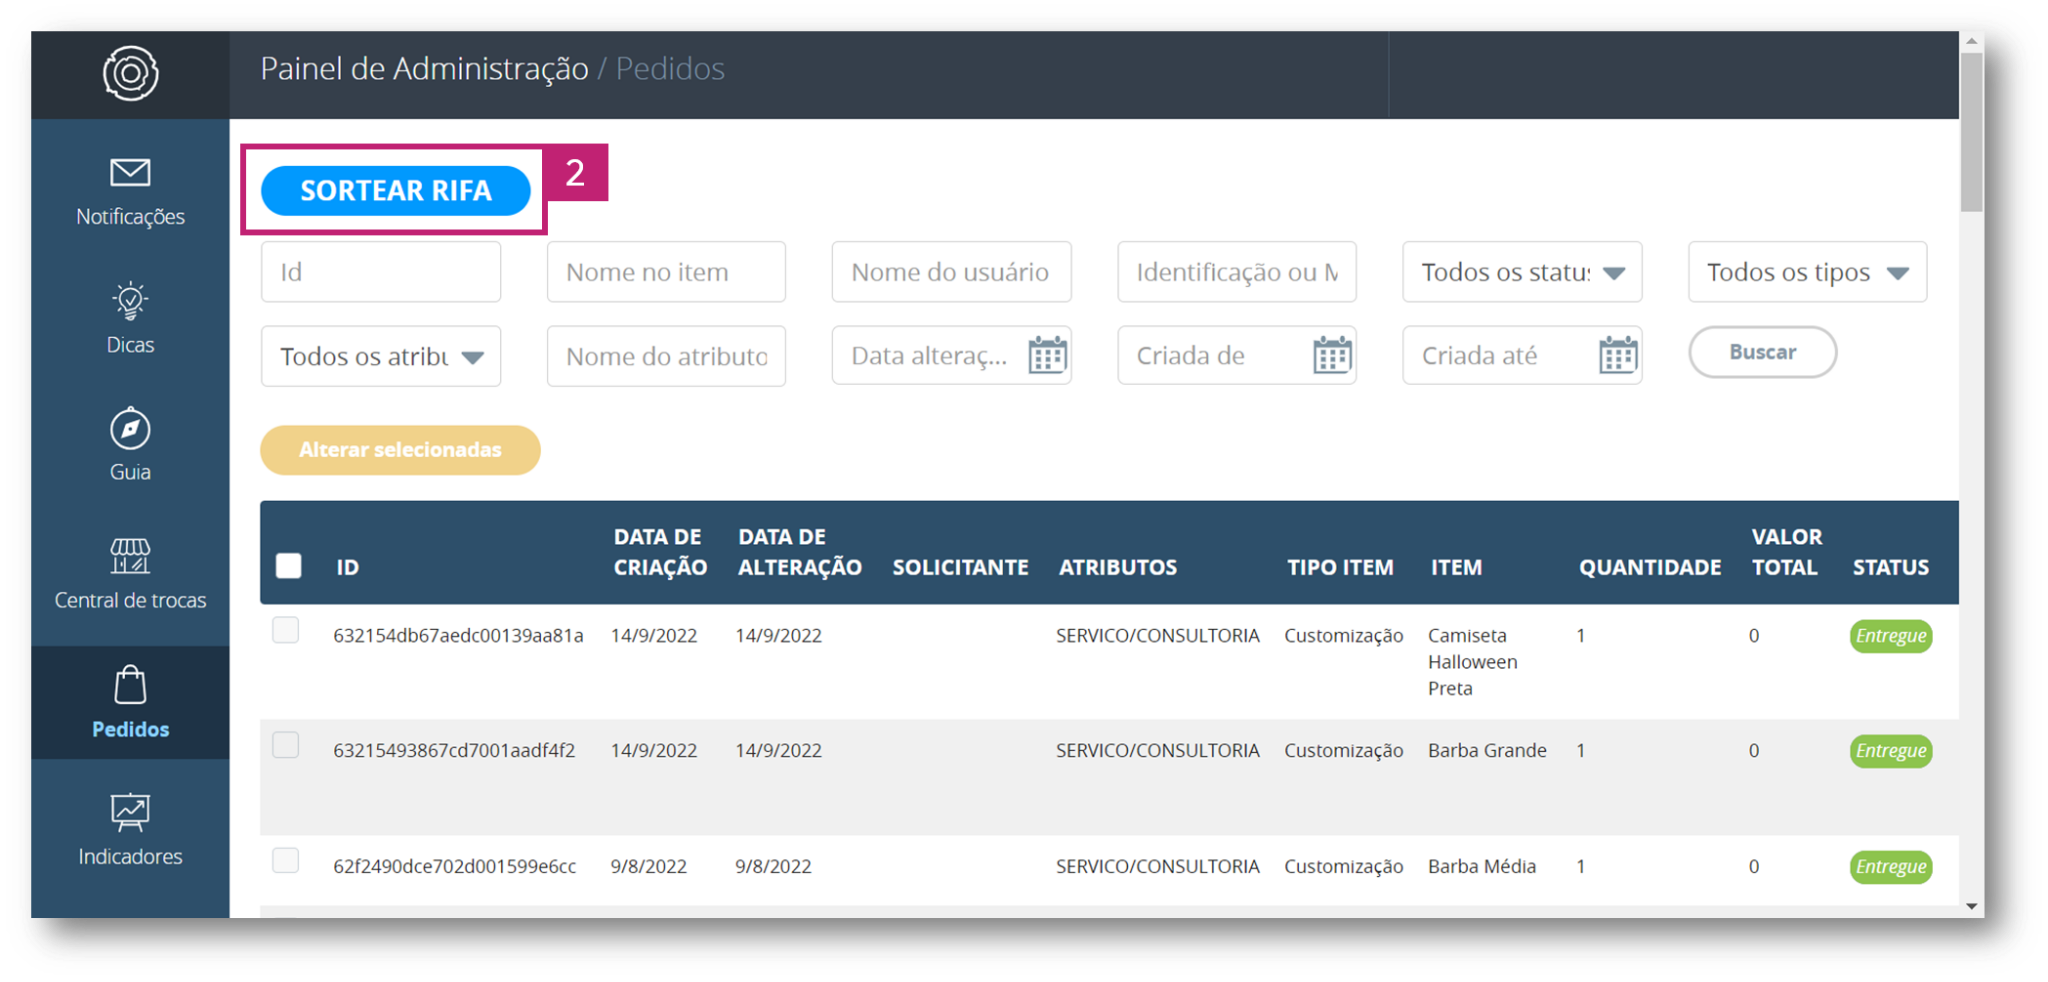Open calendar for Criada de field
Image resolution: width=2048 pixels, height=982 pixels.
[x=1332, y=355]
